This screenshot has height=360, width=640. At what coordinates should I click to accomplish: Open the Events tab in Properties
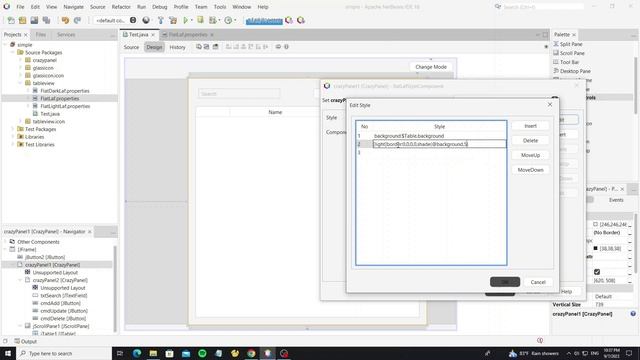pyautogui.click(x=616, y=200)
